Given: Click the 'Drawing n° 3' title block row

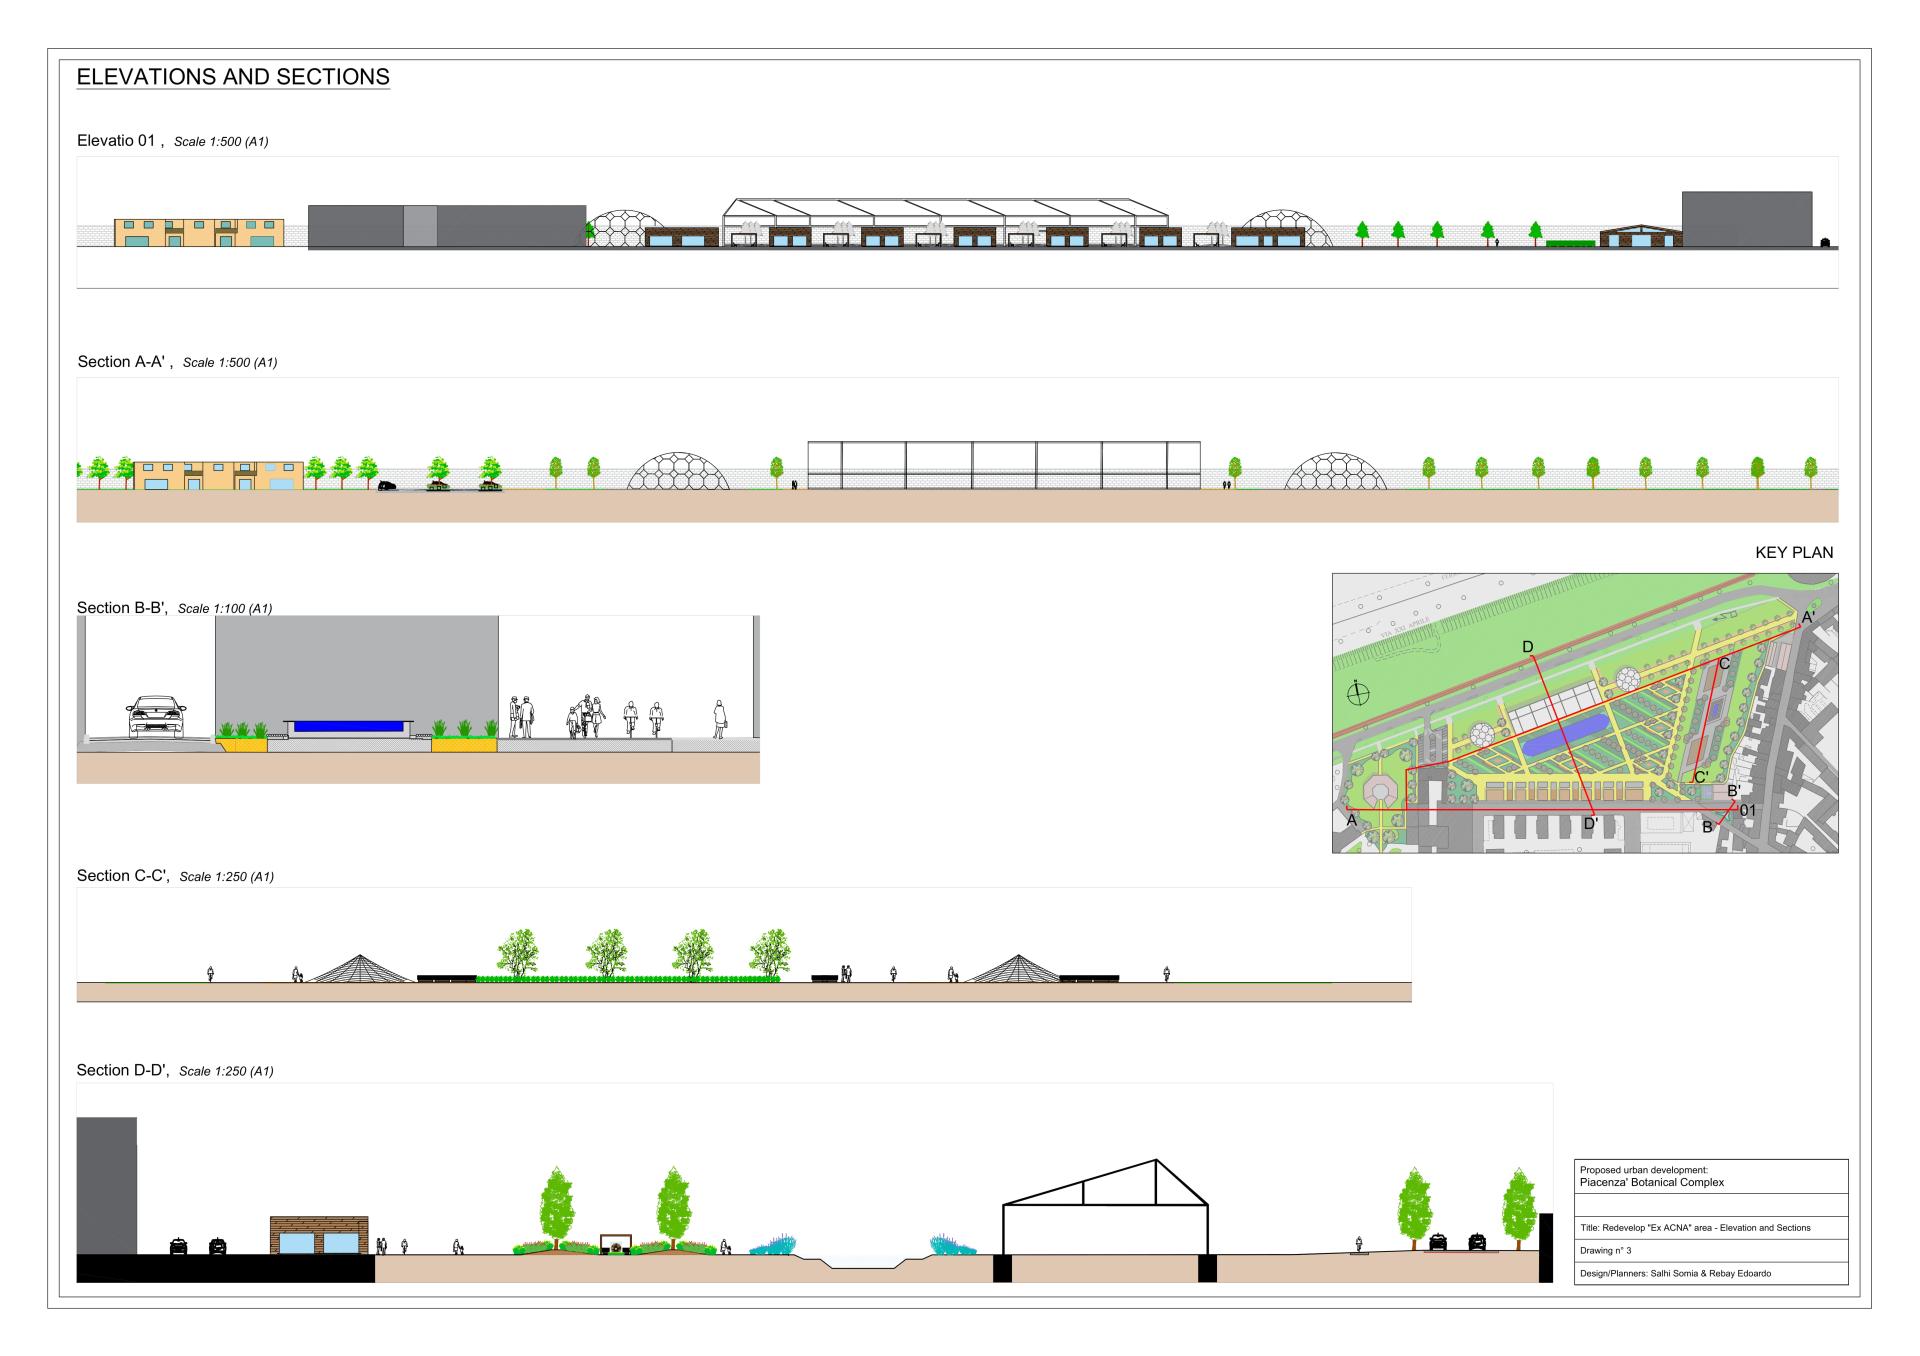Looking at the screenshot, I should (1605, 1251).
